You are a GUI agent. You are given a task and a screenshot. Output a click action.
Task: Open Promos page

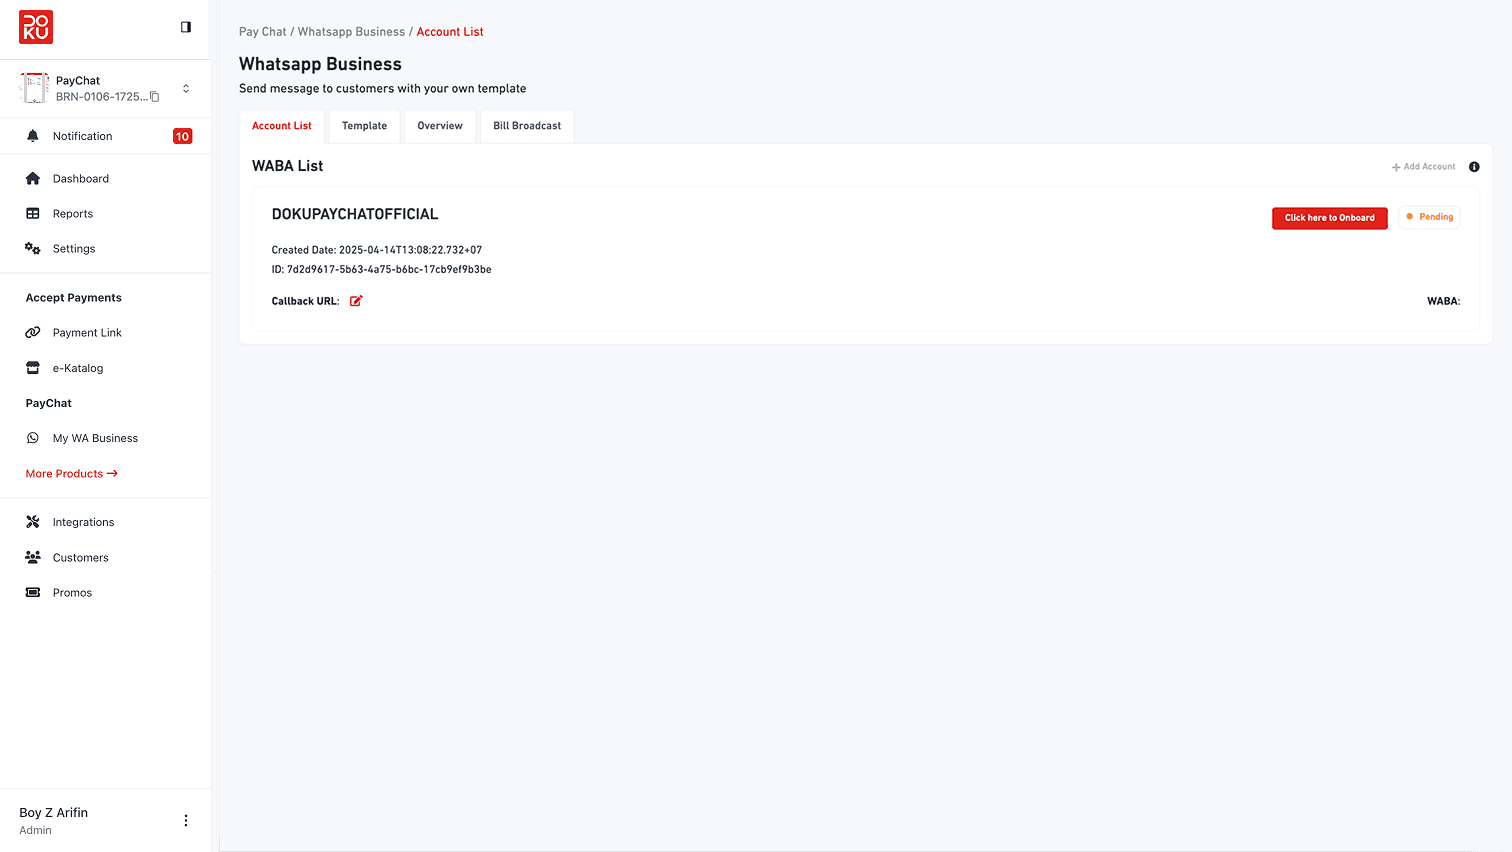coord(72,593)
